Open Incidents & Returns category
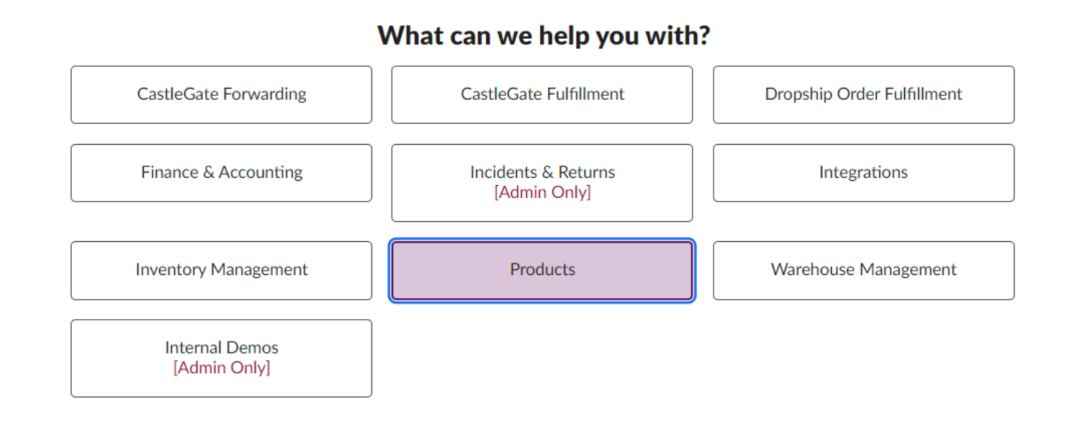Image resolution: width=1080 pixels, height=432 pixels. pos(542,183)
